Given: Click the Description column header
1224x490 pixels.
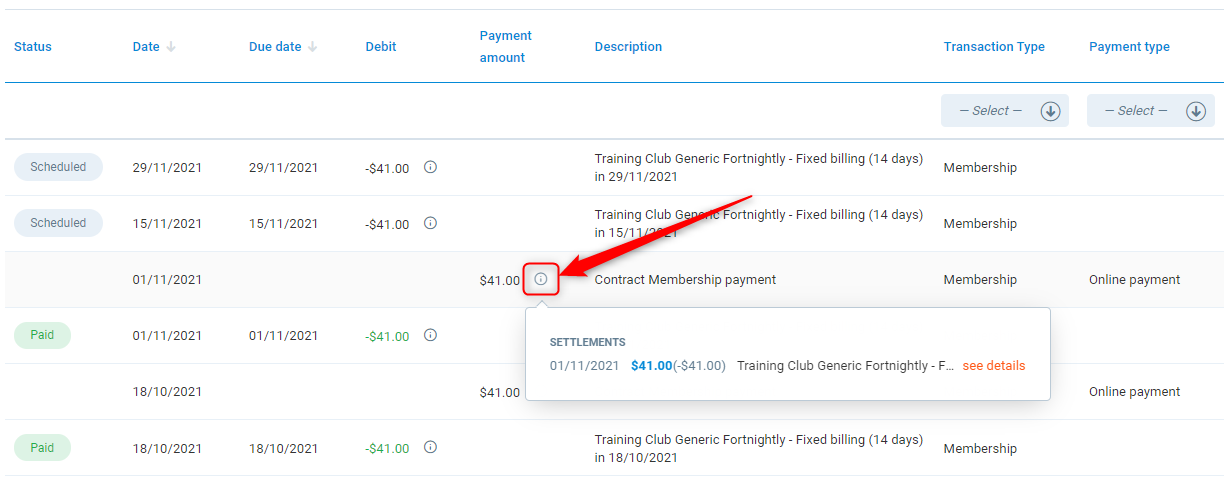Looking at the screenshot, I should pos(628,47).
